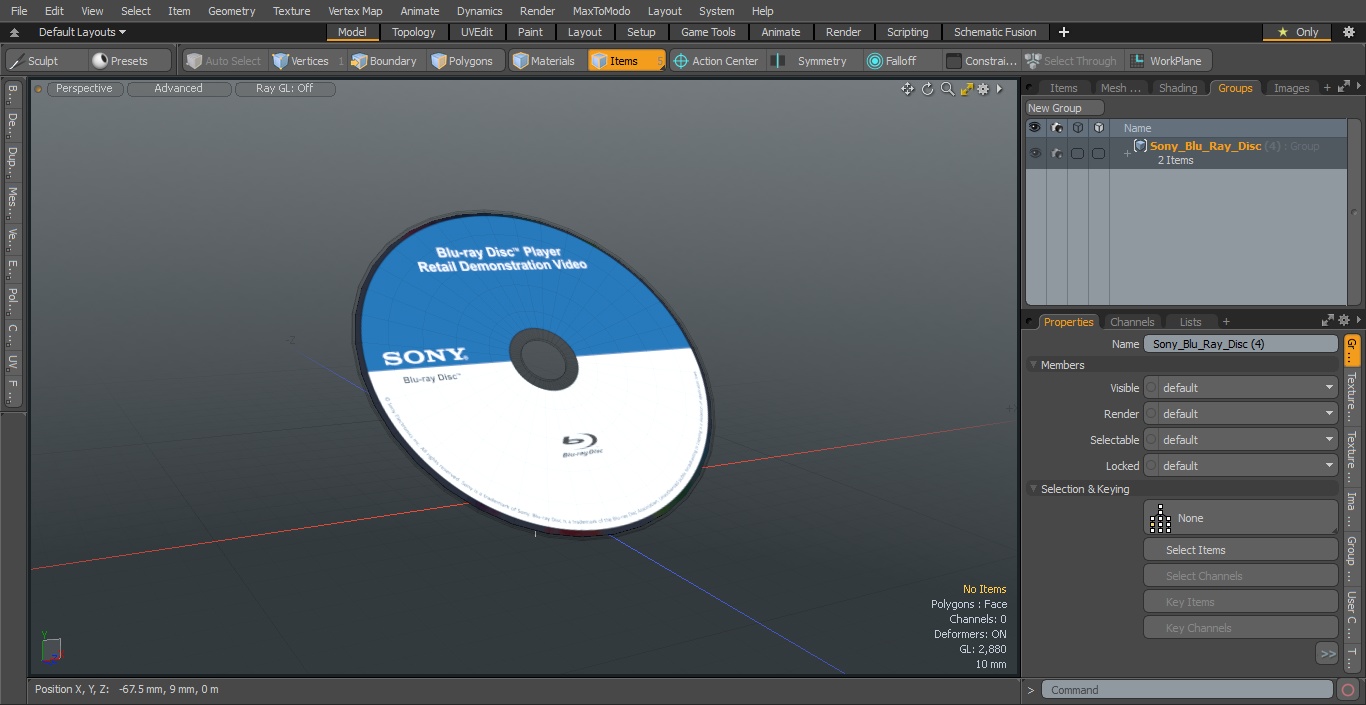This screenshot has height=705, width=1366.
Task: Toggle first checkbox in Sony_Blu_Ray_Disc row
Action: pos(1077,153)
